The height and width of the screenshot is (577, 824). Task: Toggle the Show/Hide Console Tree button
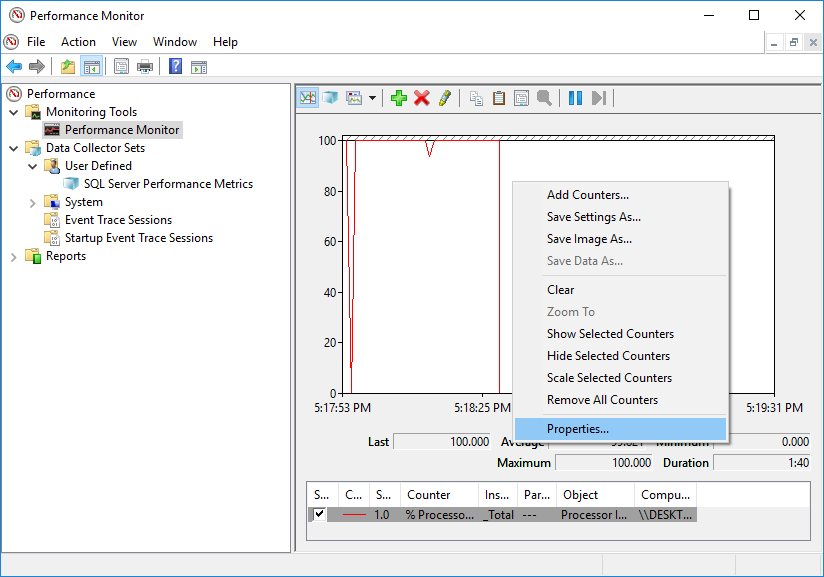tap(91, 66)
